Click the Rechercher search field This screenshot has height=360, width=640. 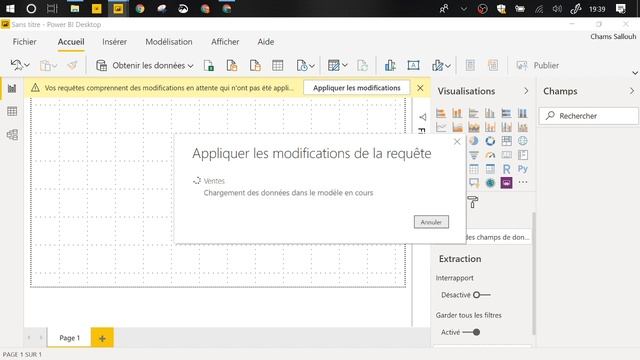[x=589, y=116]
